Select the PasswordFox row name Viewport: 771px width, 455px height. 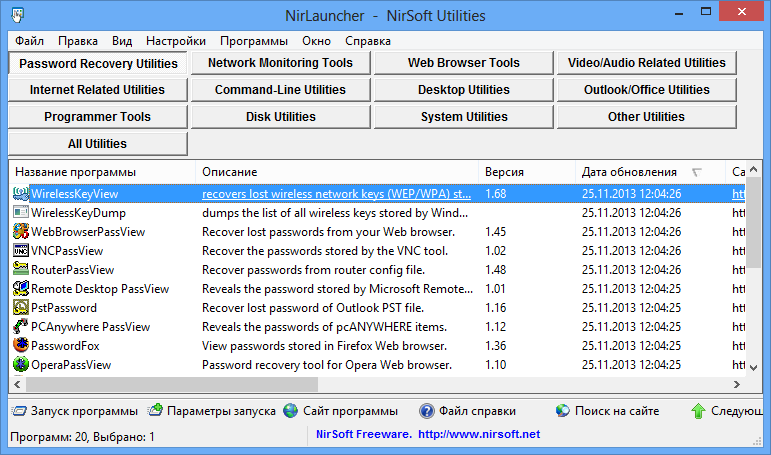(x=65, y=346)
